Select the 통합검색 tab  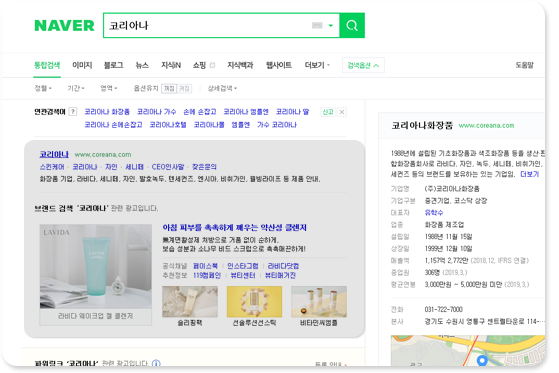tap(47, 65)
